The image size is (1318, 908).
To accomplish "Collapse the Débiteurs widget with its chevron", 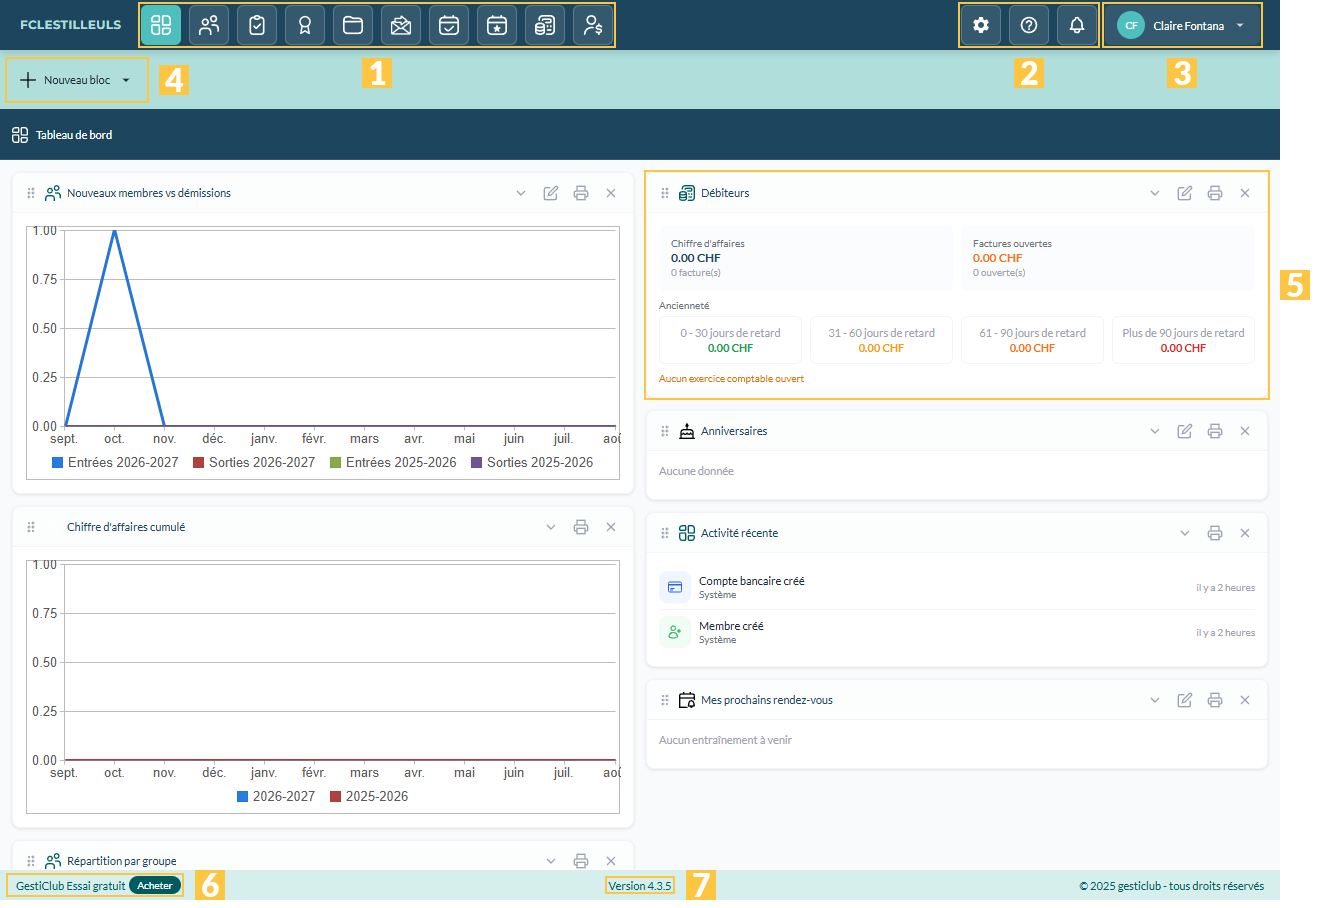I will [x=1155, y=193].
